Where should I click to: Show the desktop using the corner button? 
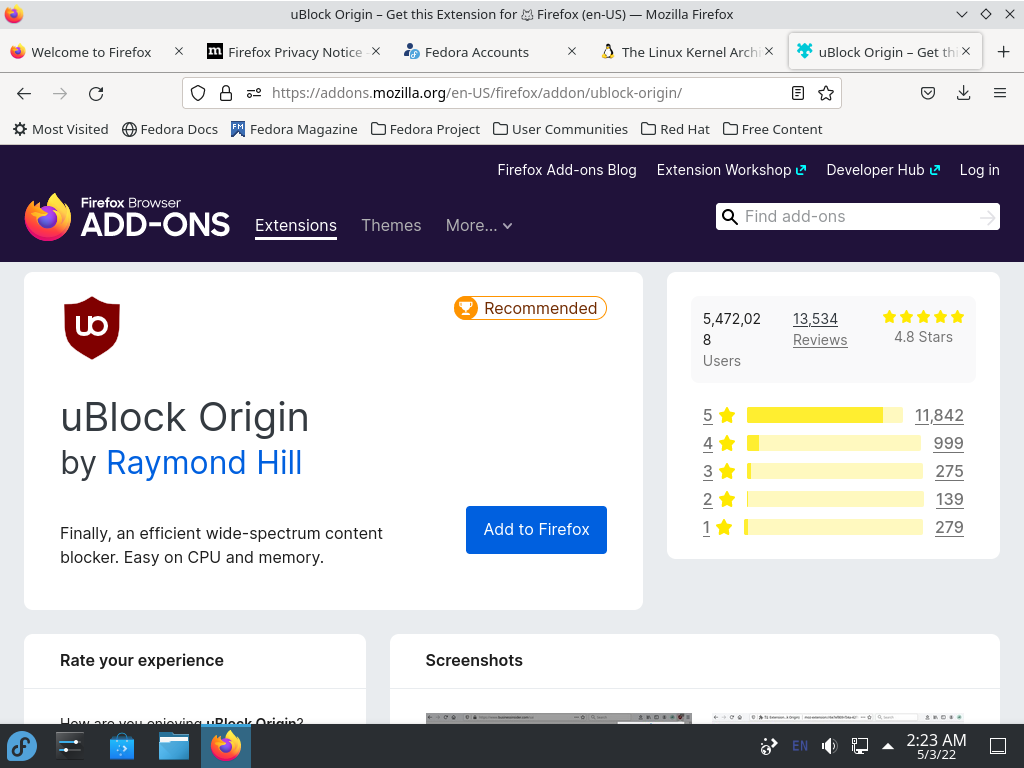click(x=998, y=746)
